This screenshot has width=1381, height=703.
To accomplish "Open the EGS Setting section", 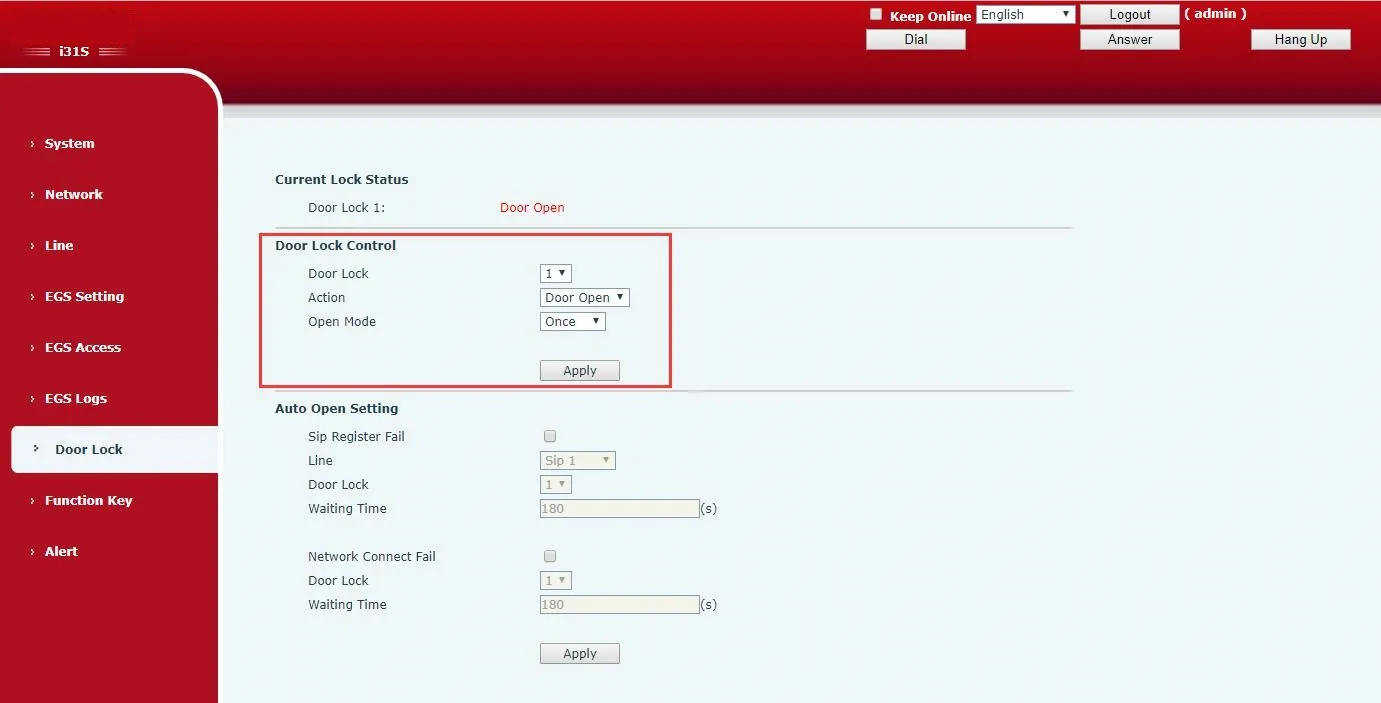I will 84,296.
